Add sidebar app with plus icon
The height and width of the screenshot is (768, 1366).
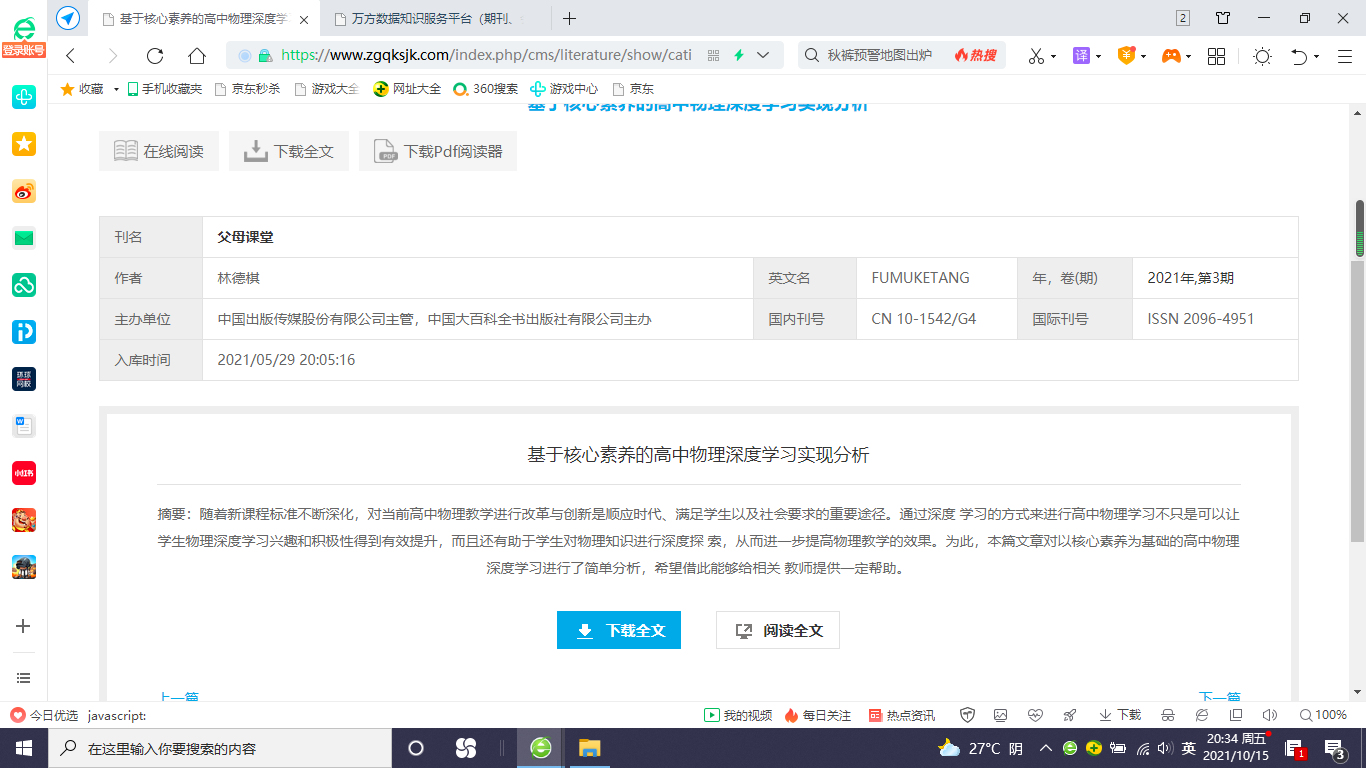click(24, 626)
